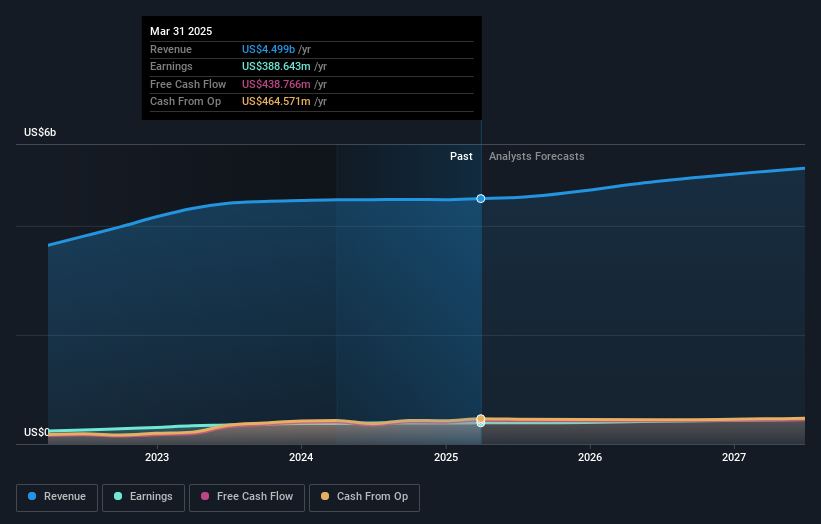
Task: Click the Past label on the chart
Action: 461,156
